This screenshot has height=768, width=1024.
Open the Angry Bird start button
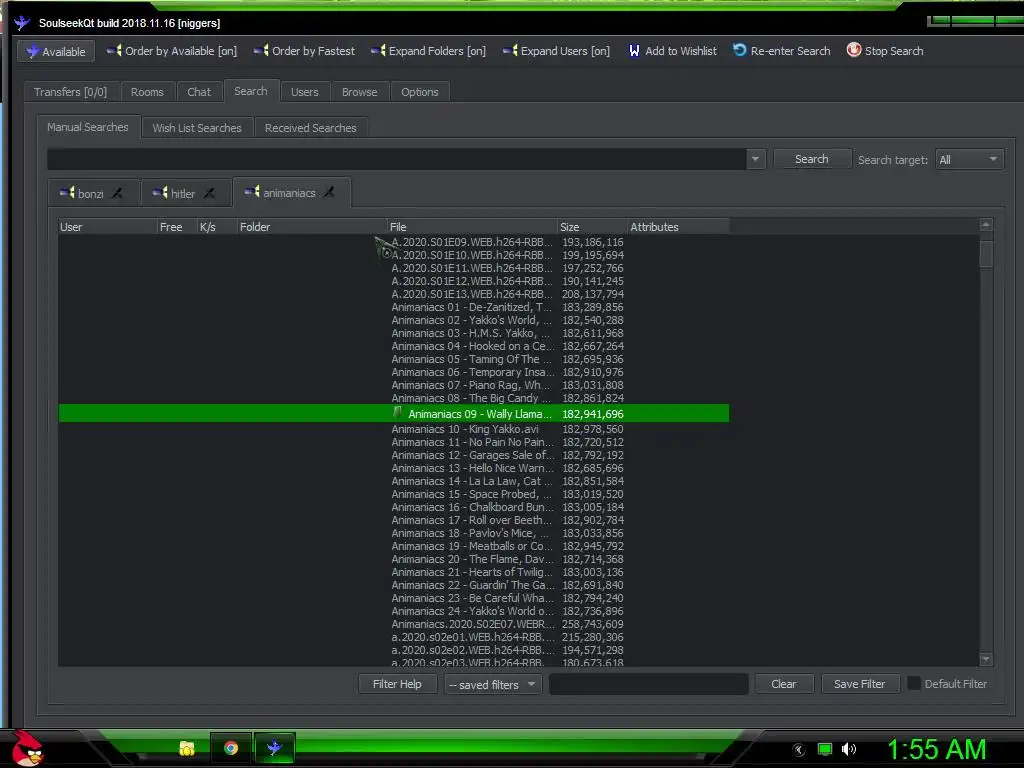26,748
